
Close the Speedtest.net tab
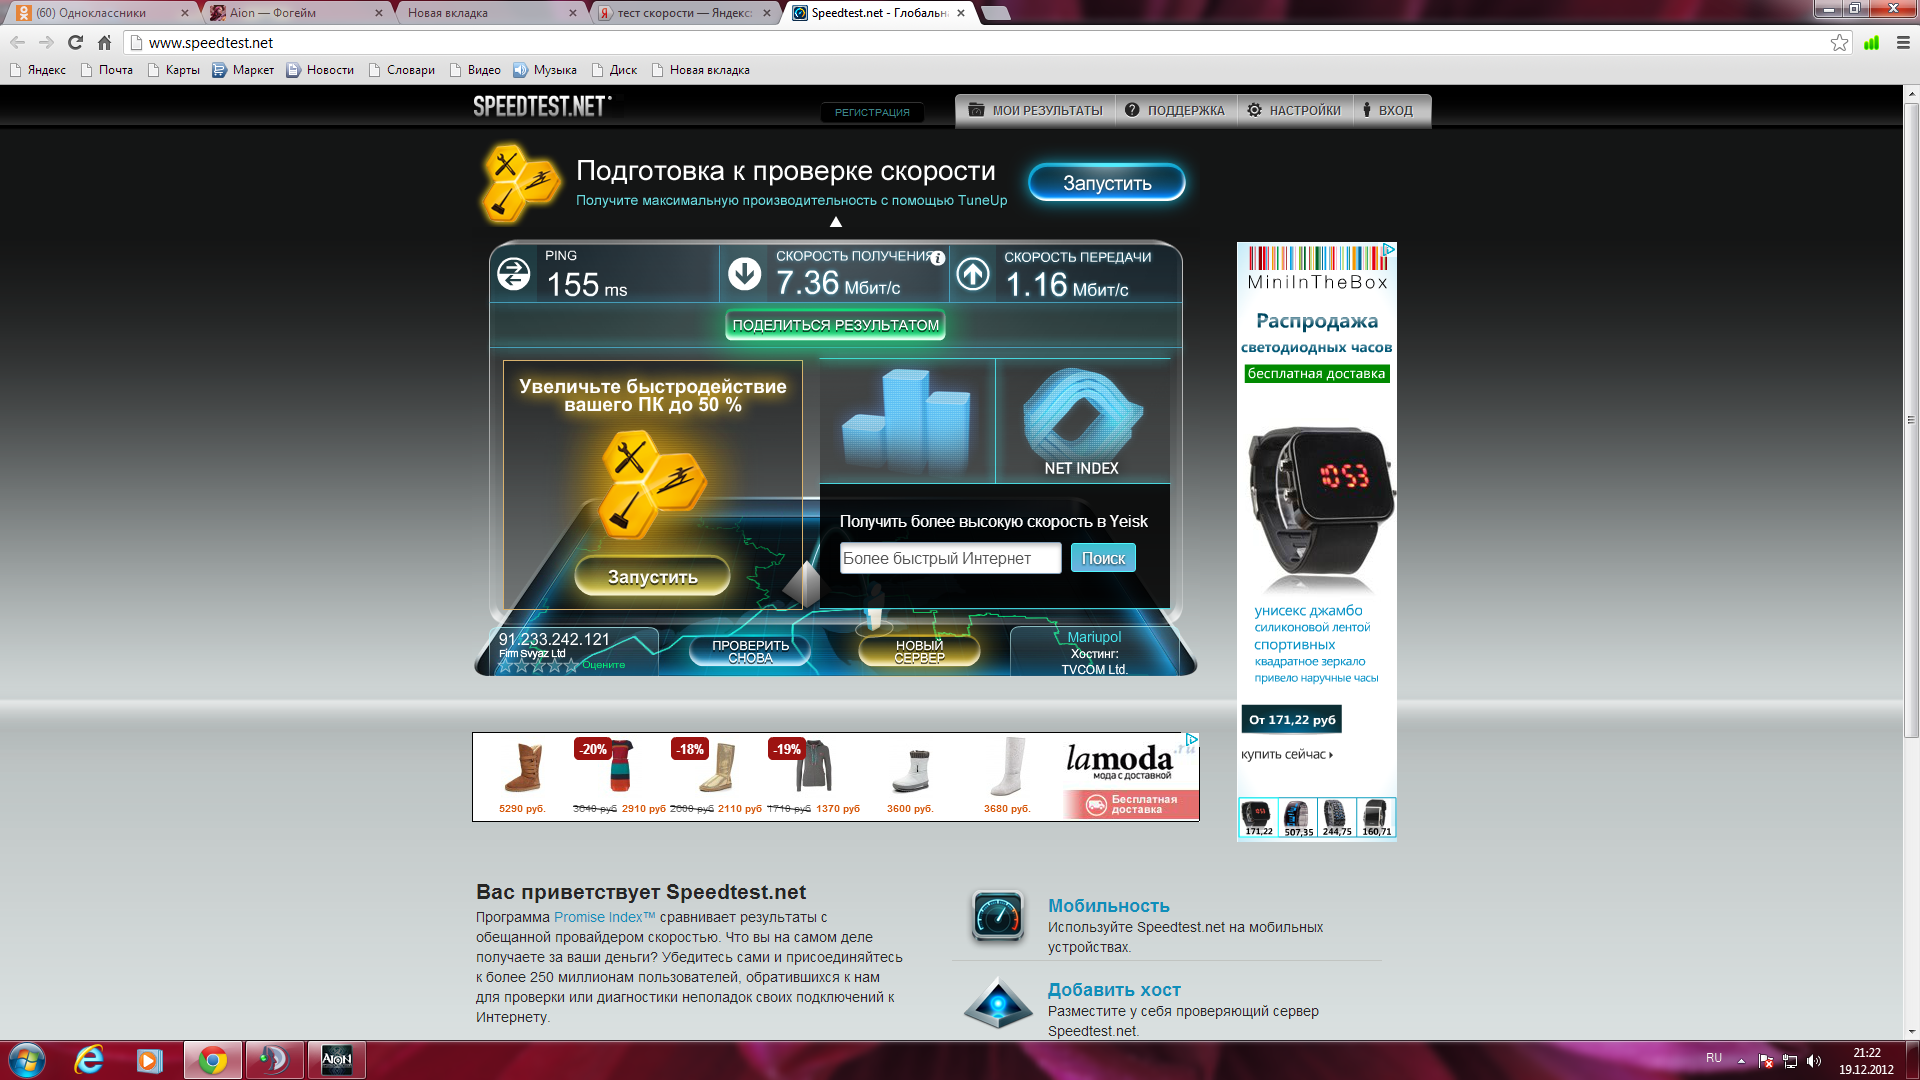[961, 13]
